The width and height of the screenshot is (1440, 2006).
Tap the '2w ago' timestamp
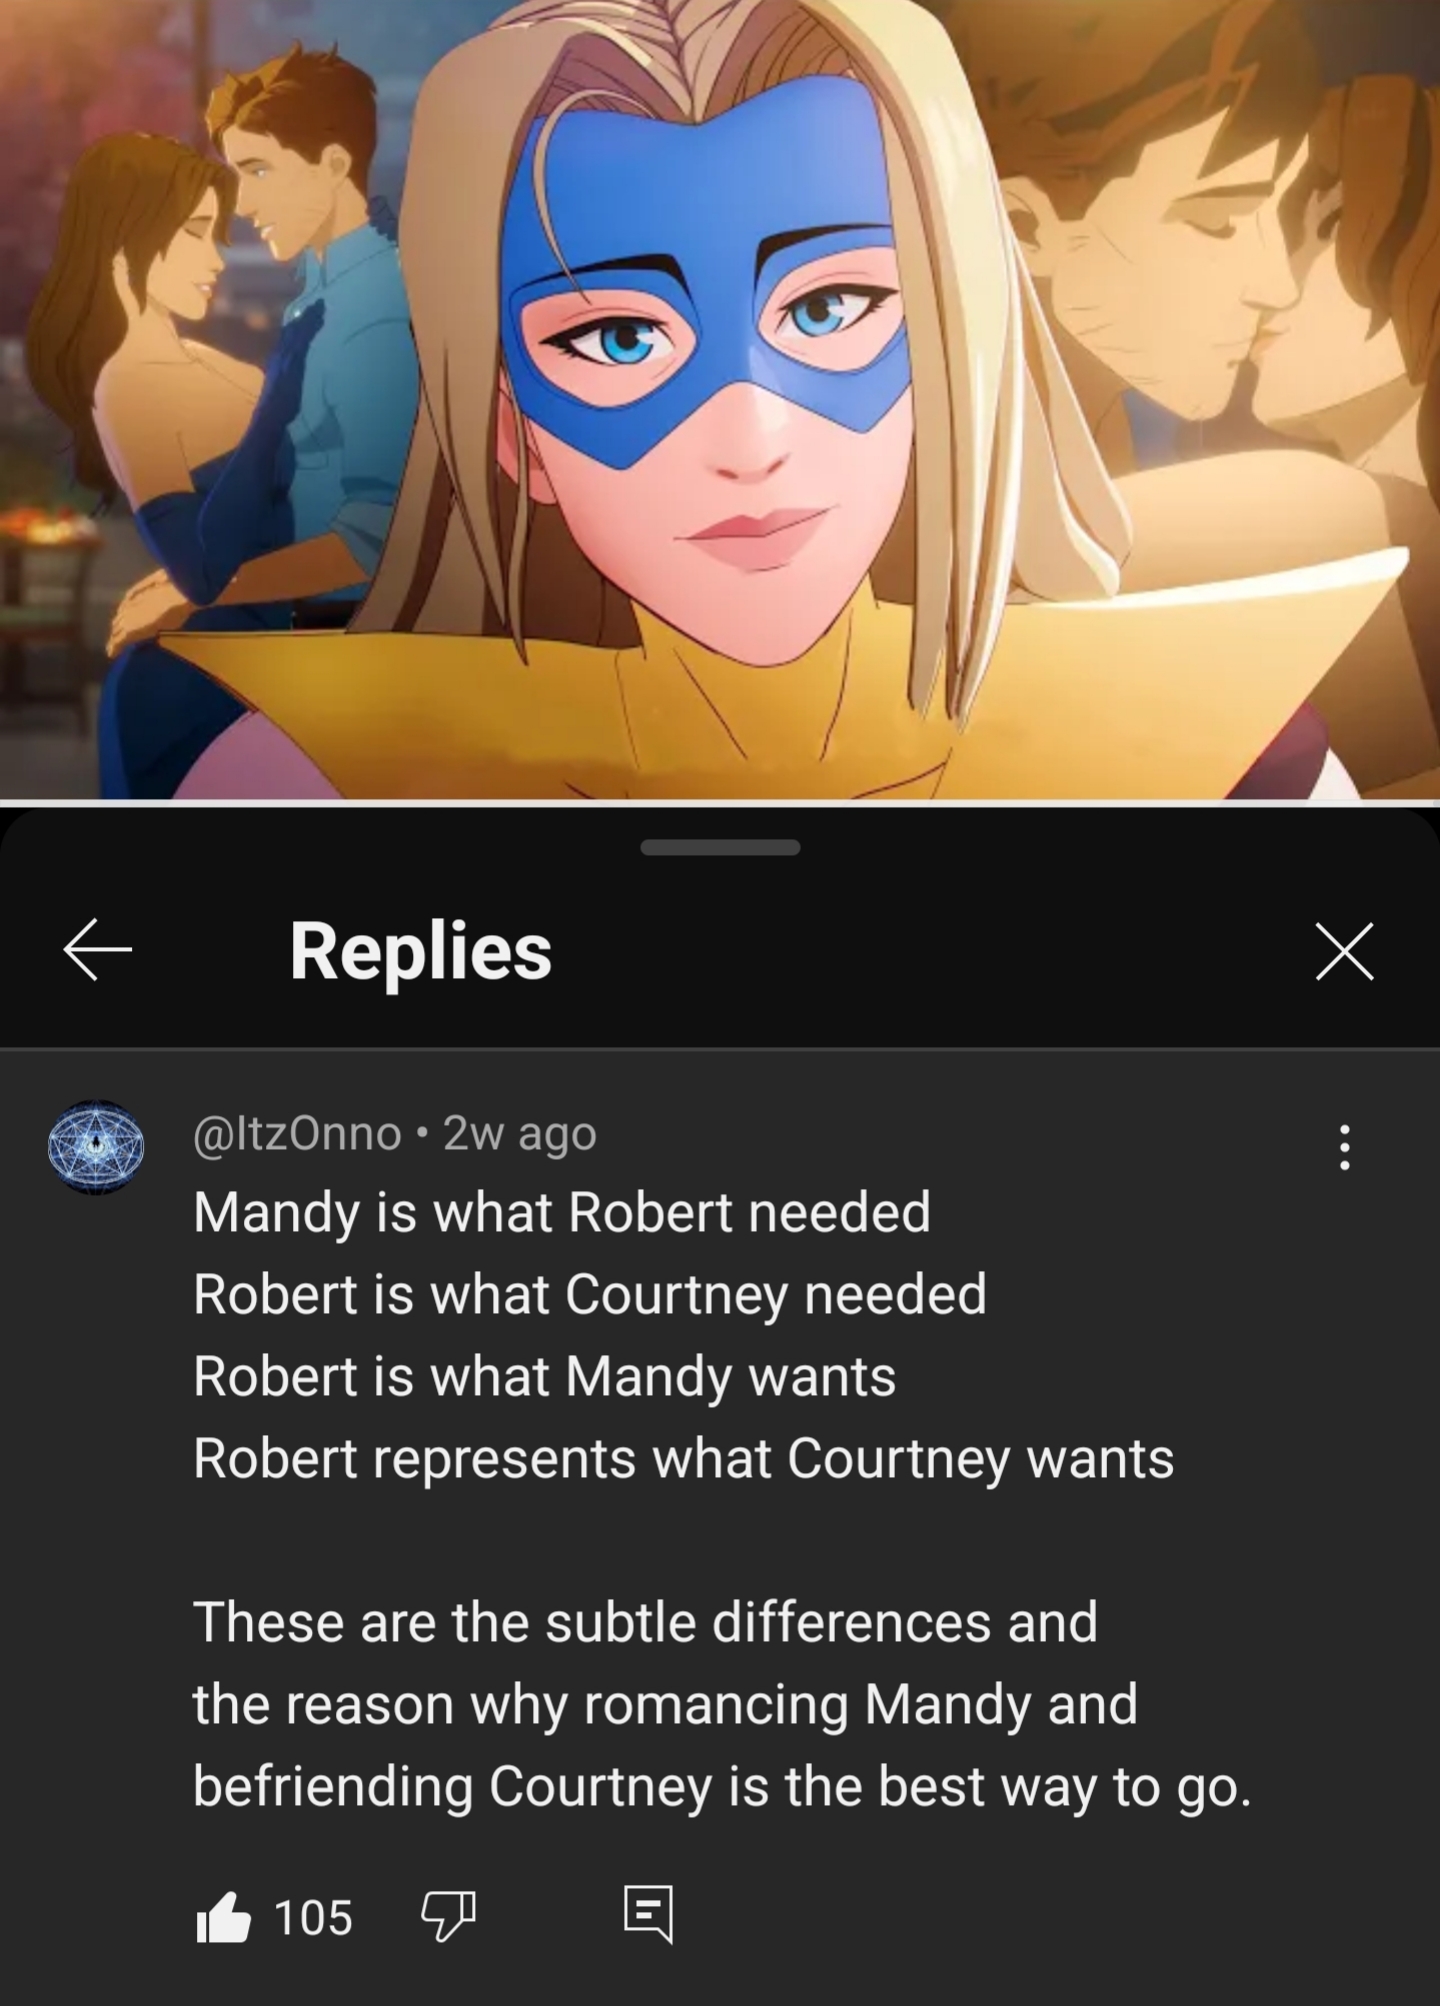click(x=519, y=1134)
